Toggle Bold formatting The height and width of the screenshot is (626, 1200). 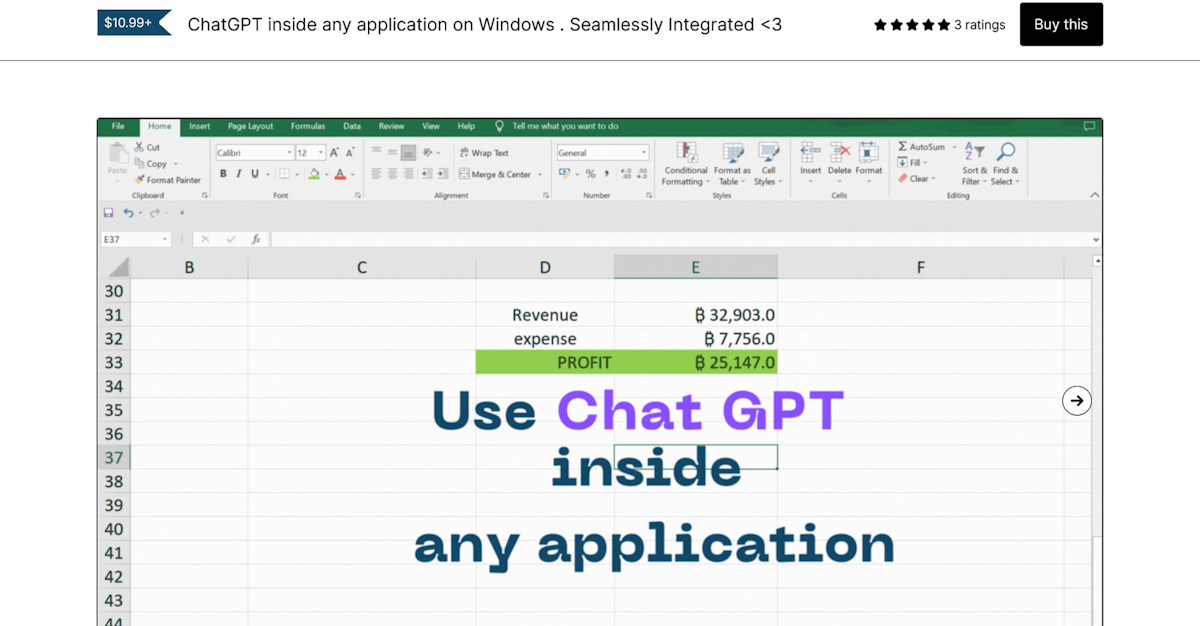pyautogui.click(x=224, y=174)
